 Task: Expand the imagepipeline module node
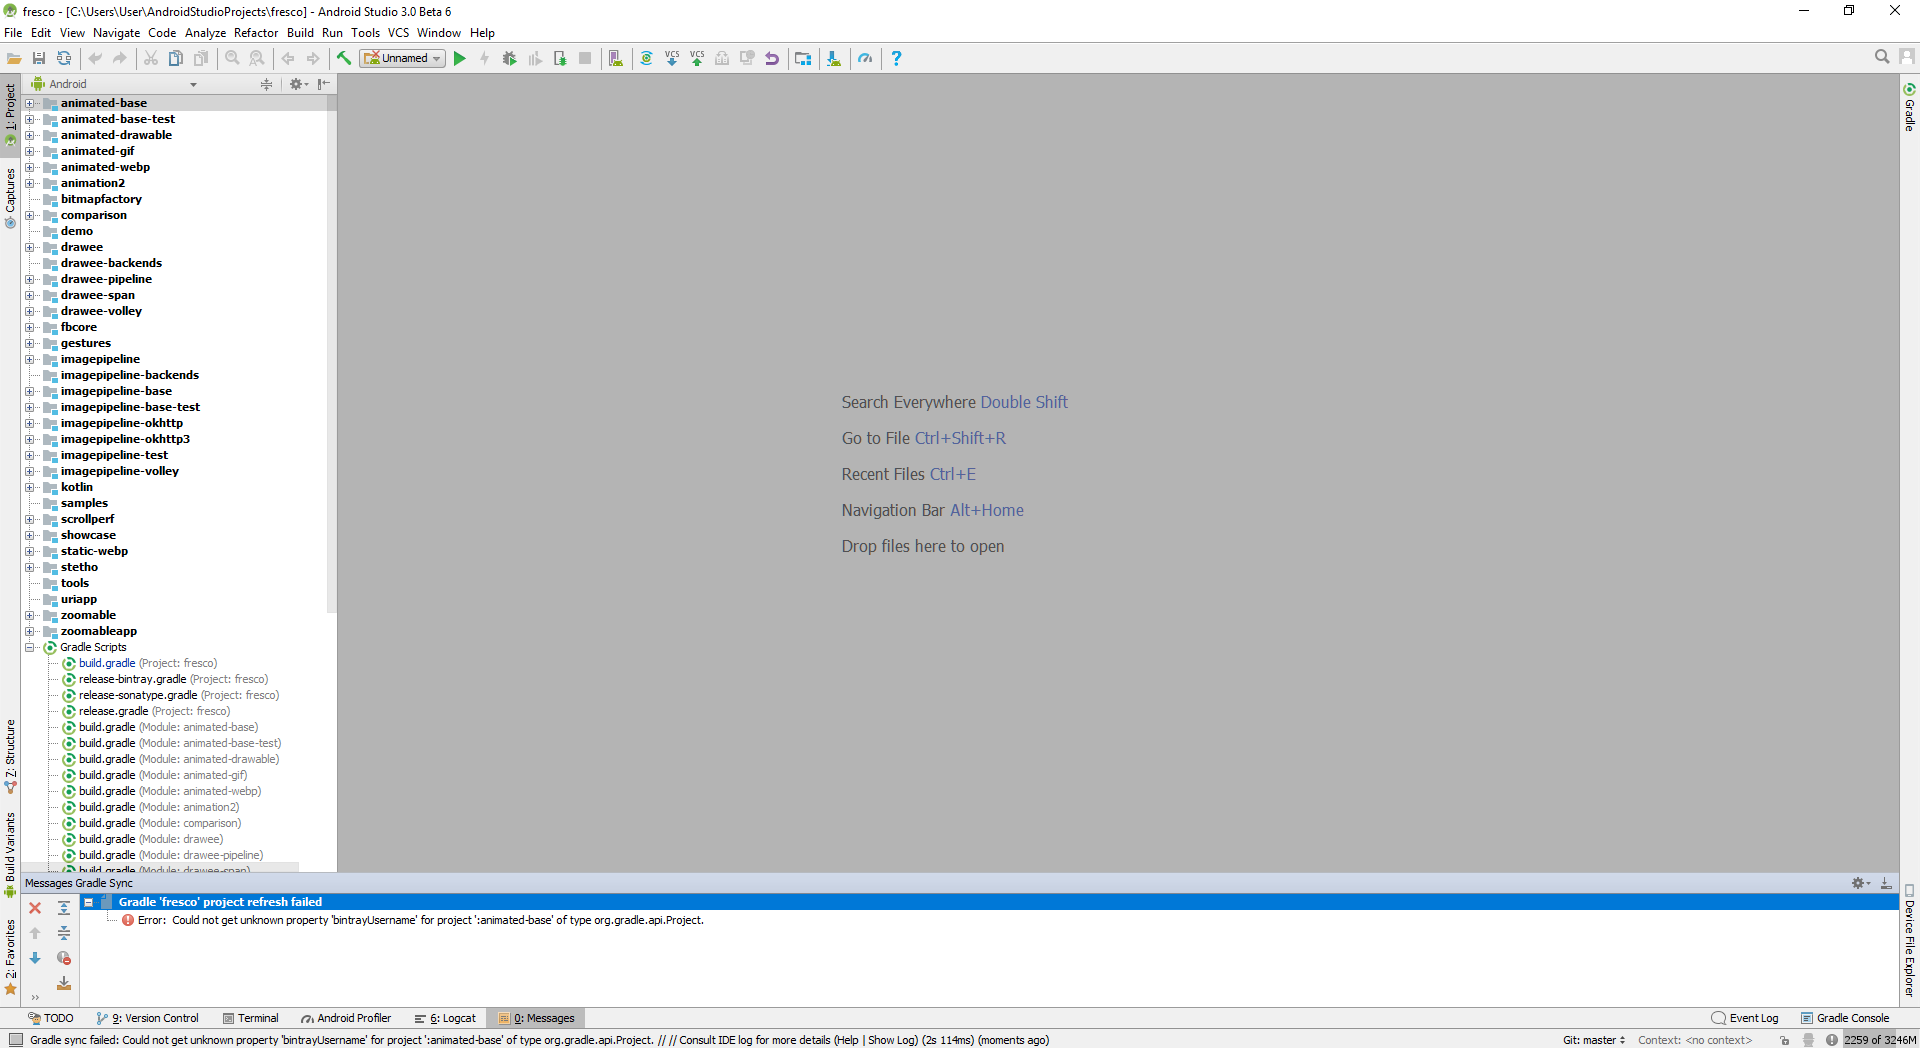click(30, 359)
